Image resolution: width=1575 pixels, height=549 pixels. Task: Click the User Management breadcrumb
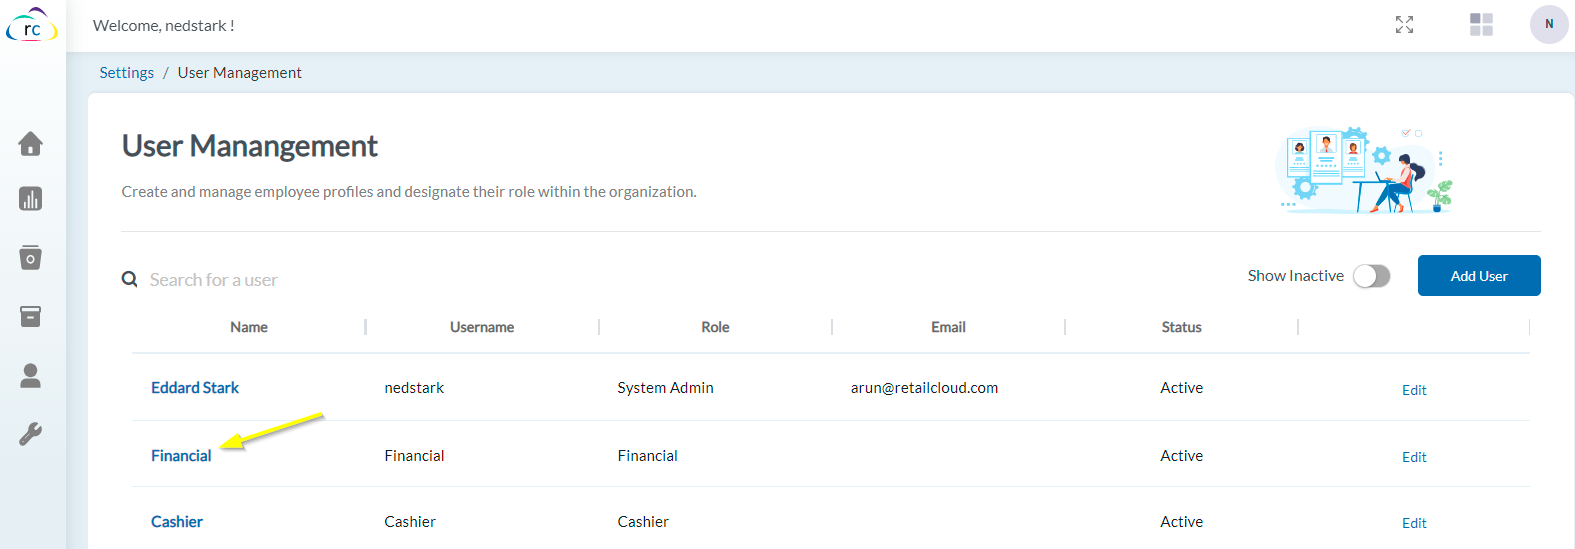click(240, 73)
